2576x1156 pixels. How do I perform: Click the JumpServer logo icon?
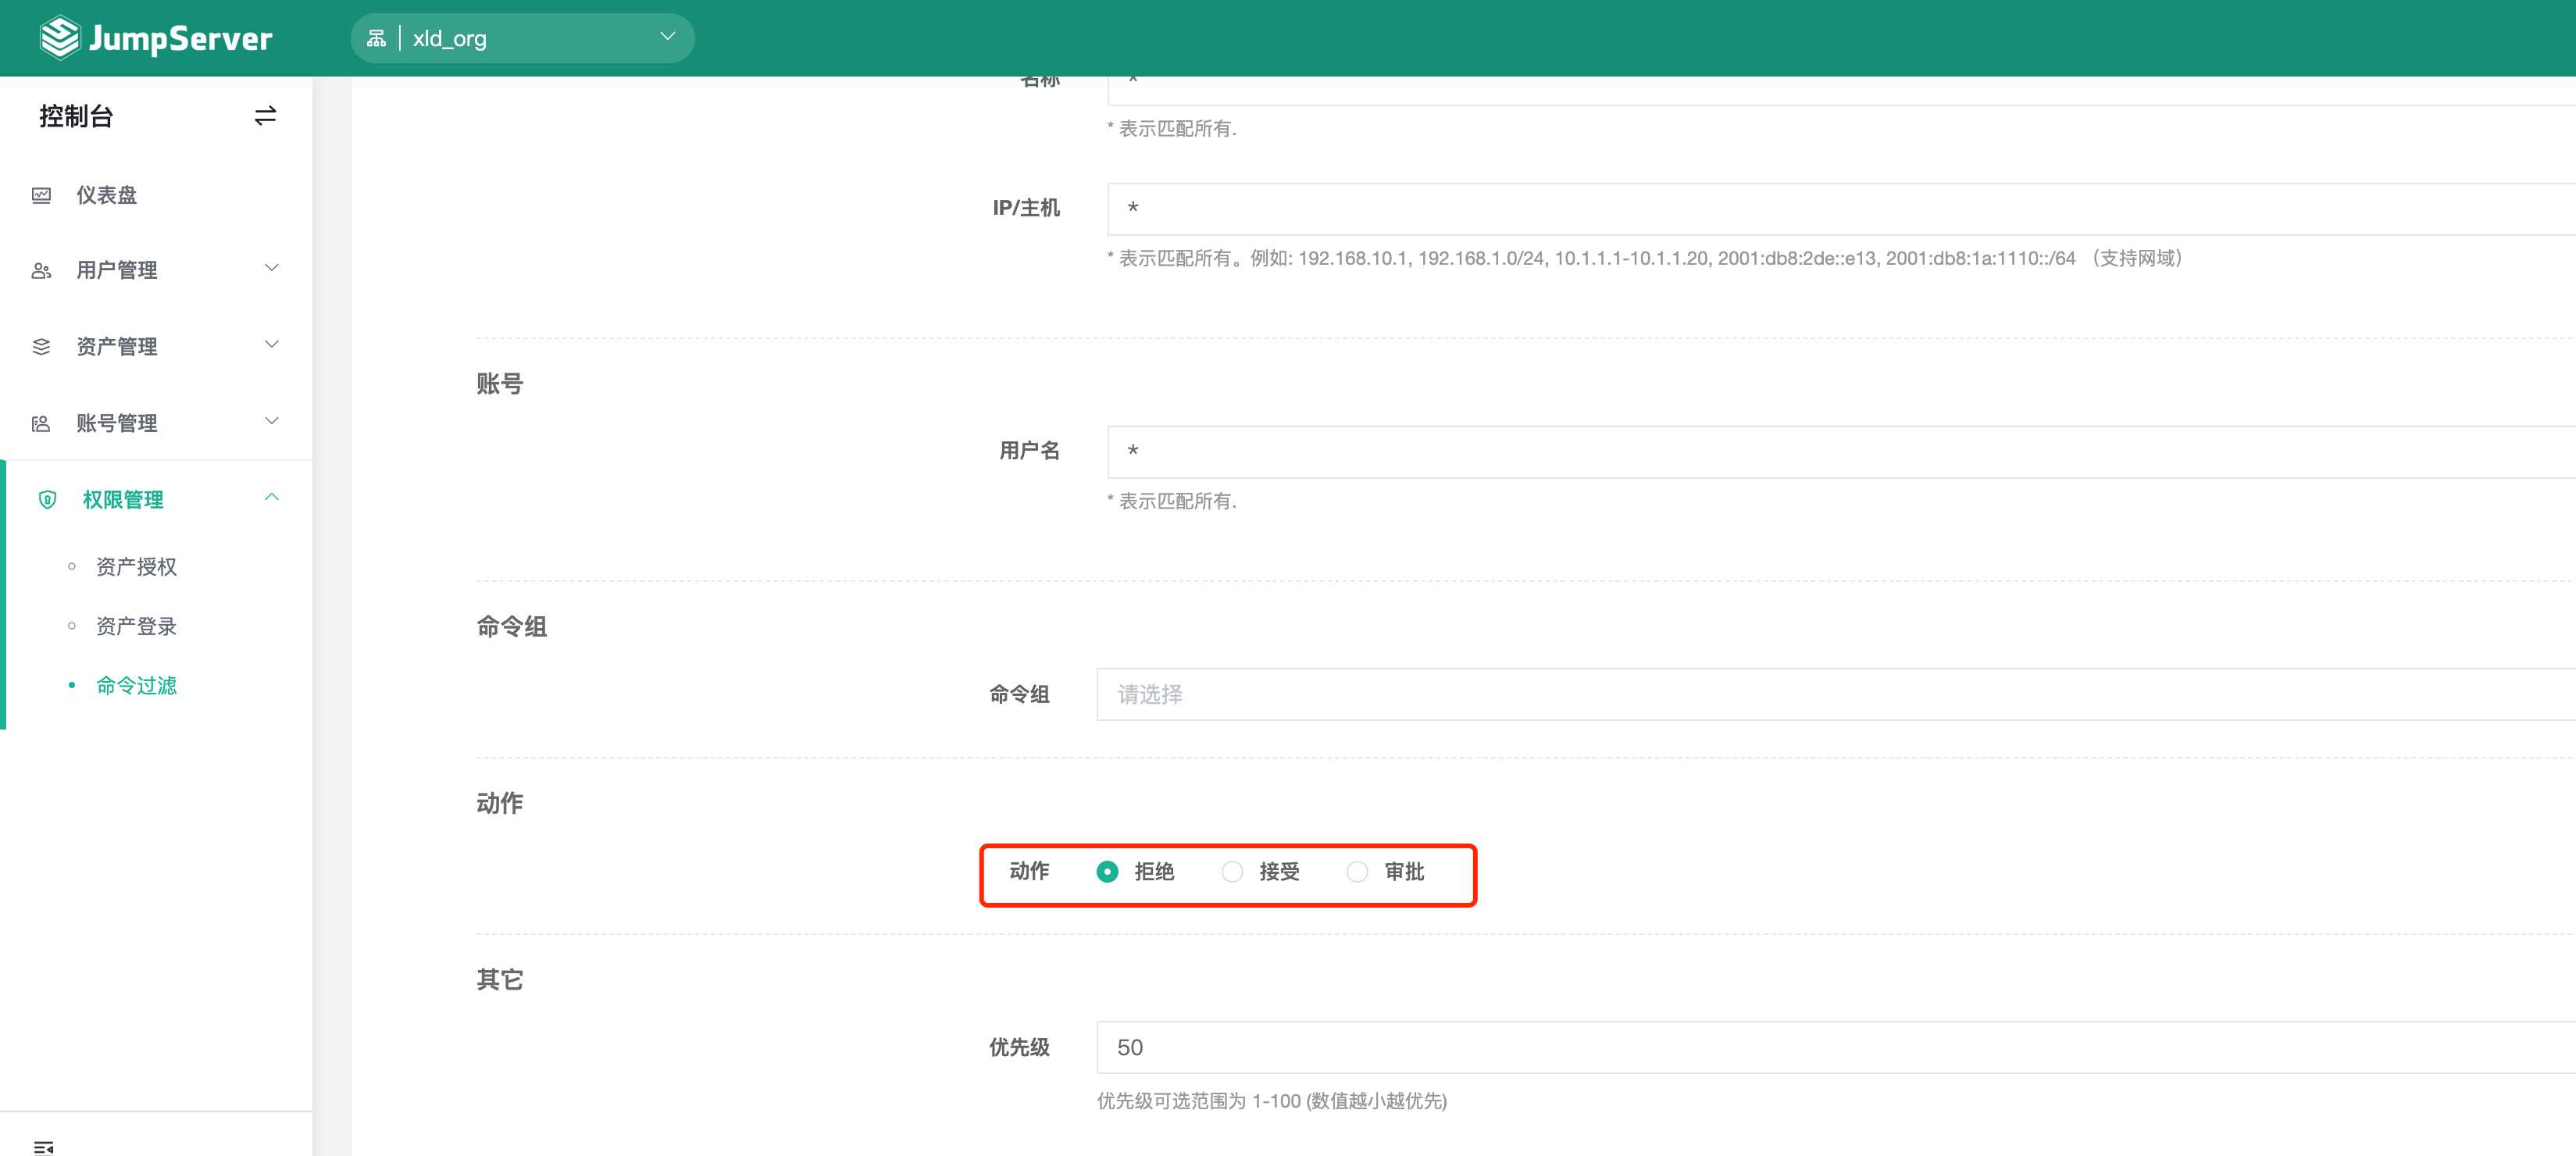point(59,37)
